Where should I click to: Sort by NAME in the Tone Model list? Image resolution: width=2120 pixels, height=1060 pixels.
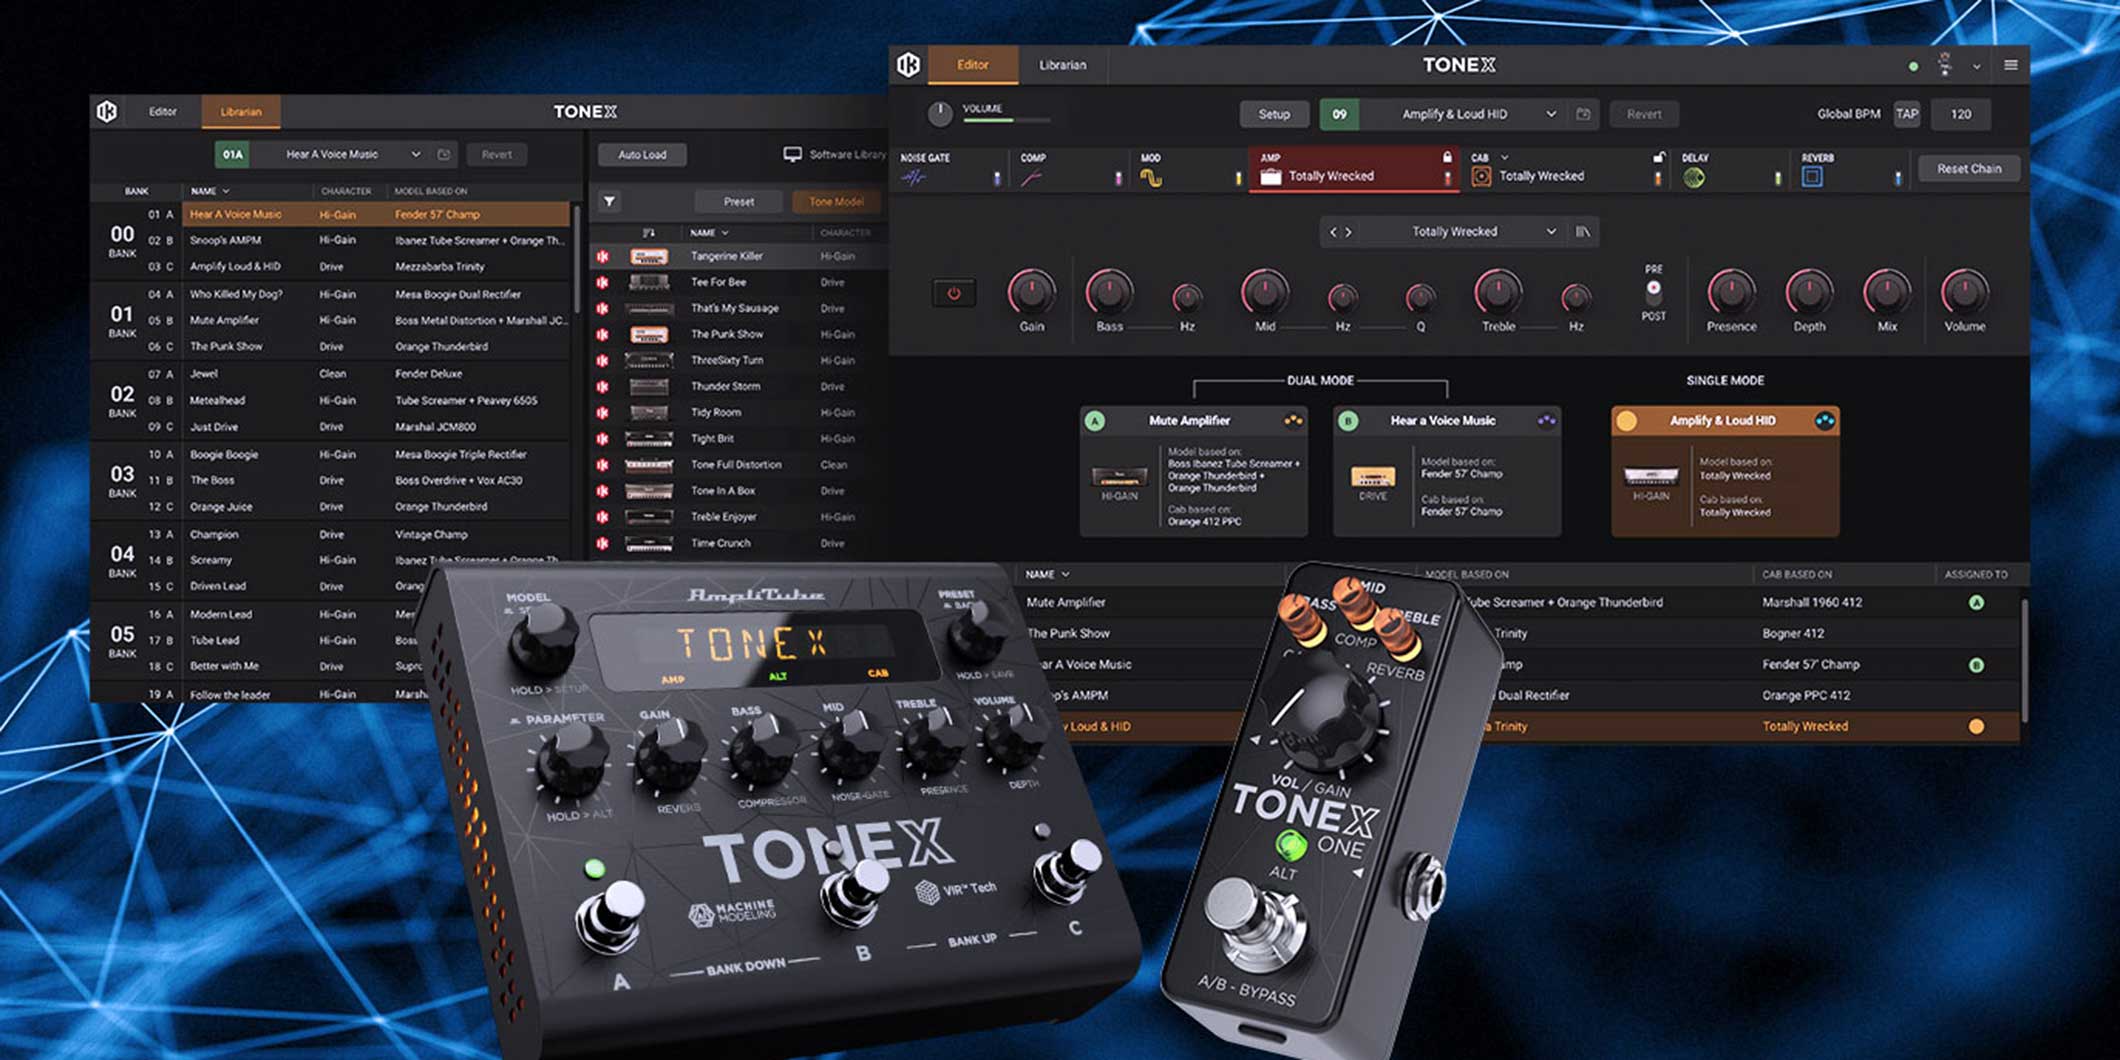pyautogui.click(x=709, y=233)
